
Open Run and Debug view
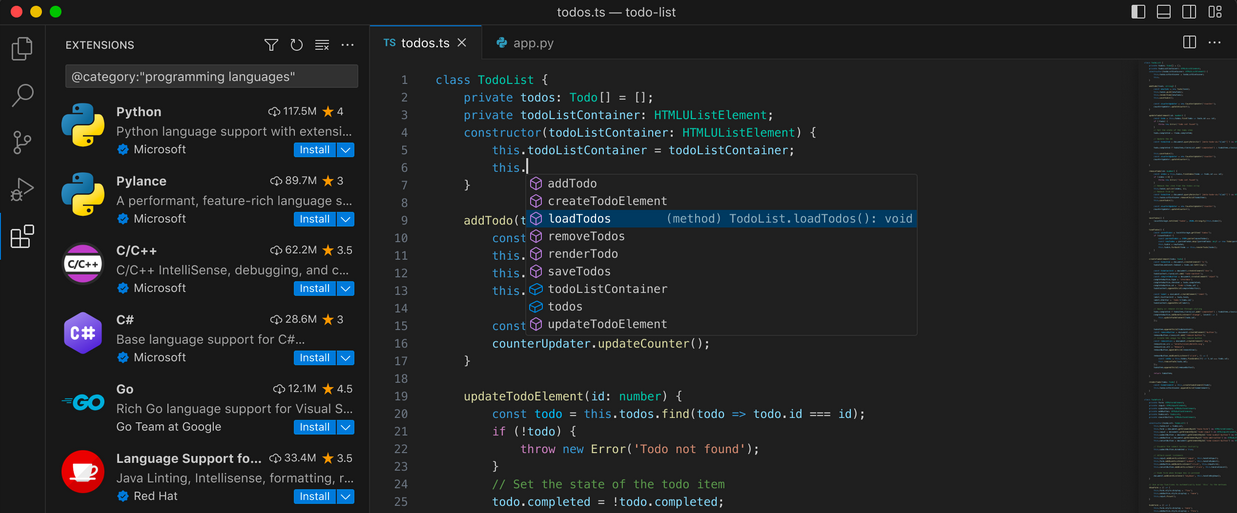coord(22,189)
